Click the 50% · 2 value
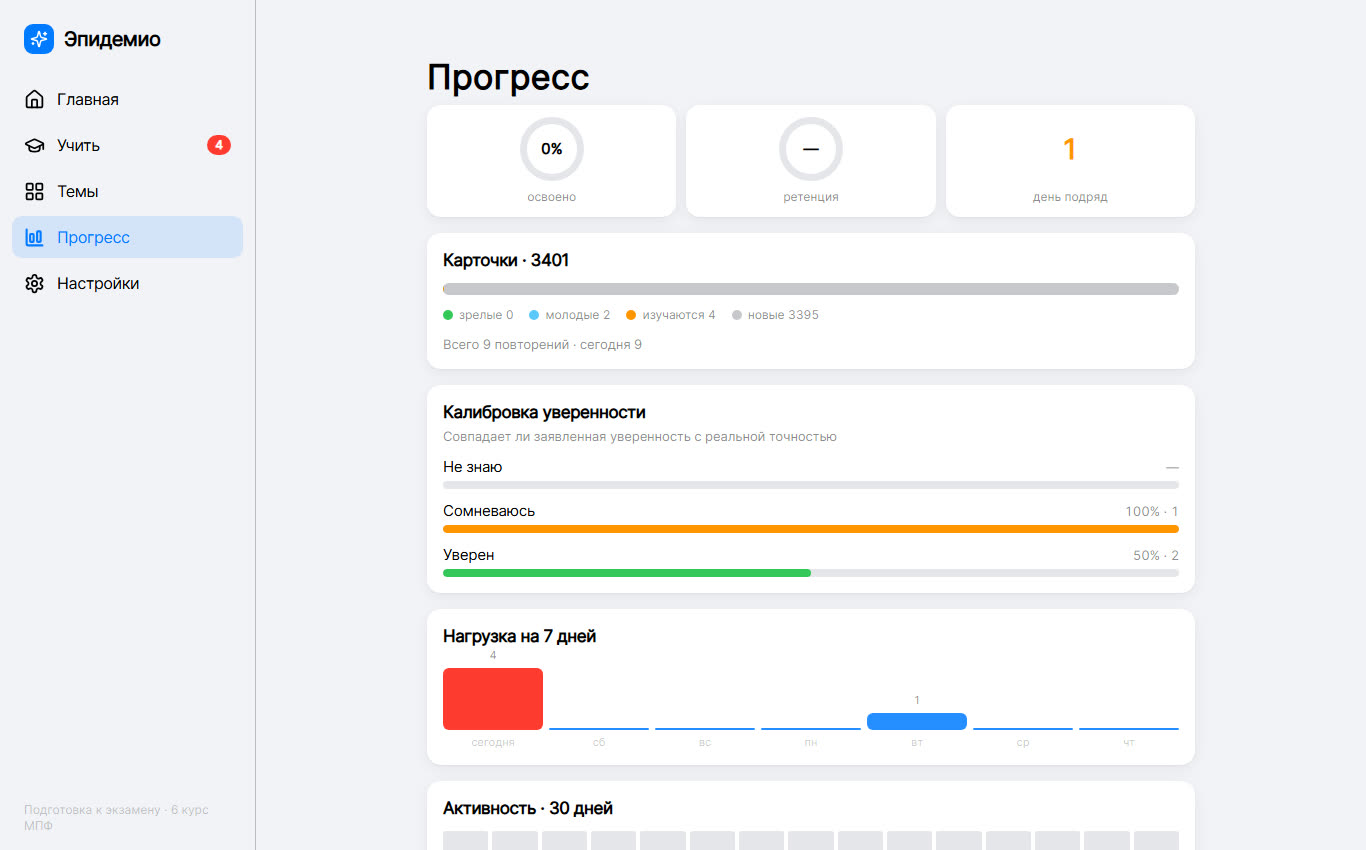Screen dimensions: 1366x850 pyautogui.click(x=1156, y=556)
